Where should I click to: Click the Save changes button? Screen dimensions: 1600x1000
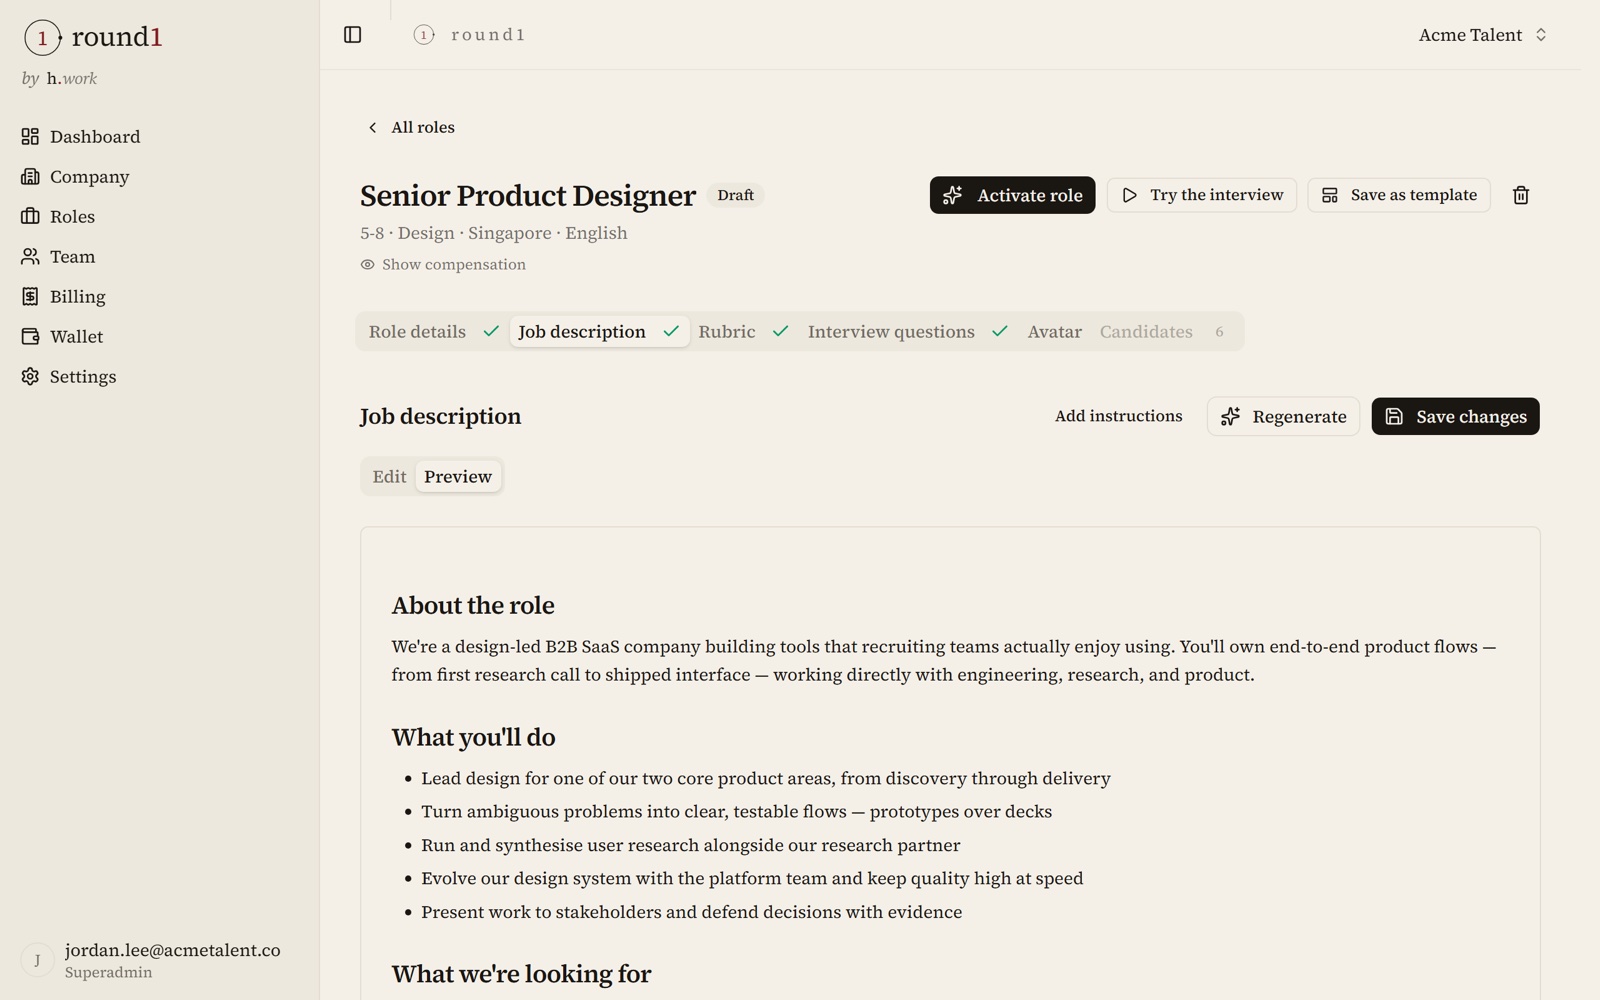tap(1455, 416)
